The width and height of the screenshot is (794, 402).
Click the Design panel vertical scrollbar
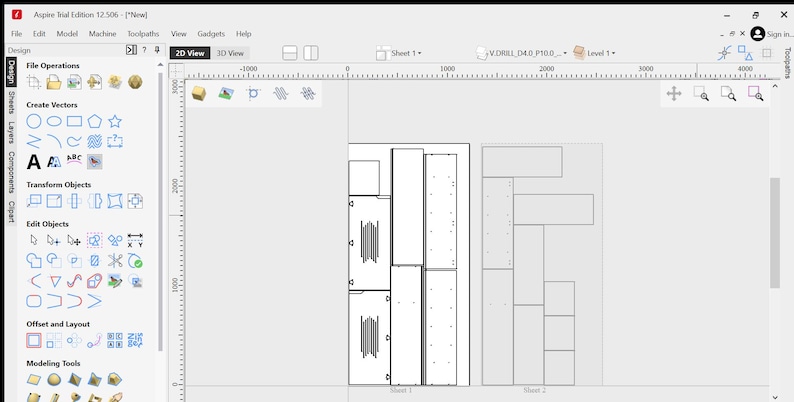tap(161, 210)
